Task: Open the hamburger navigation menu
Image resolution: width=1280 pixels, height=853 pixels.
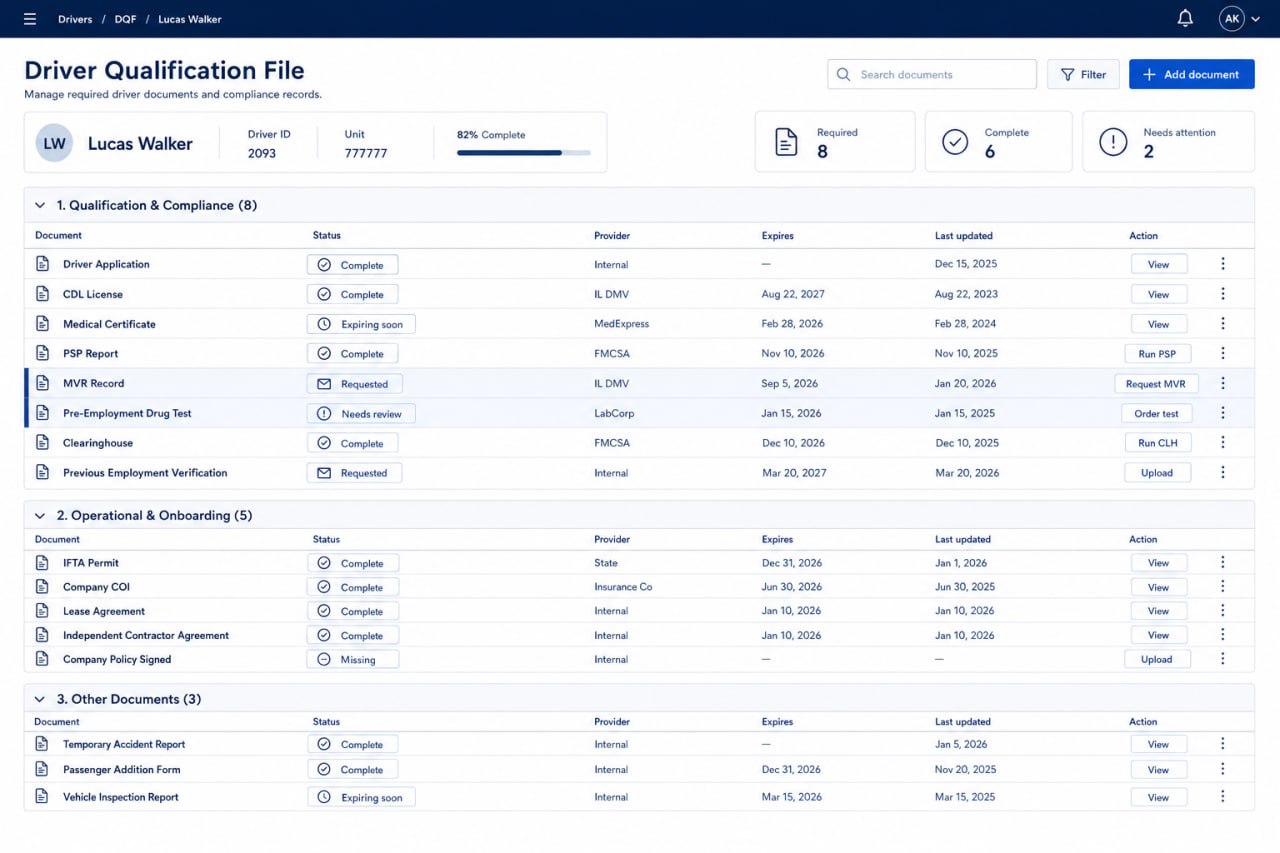Action: pyautogui.click(x=30, y=19)
